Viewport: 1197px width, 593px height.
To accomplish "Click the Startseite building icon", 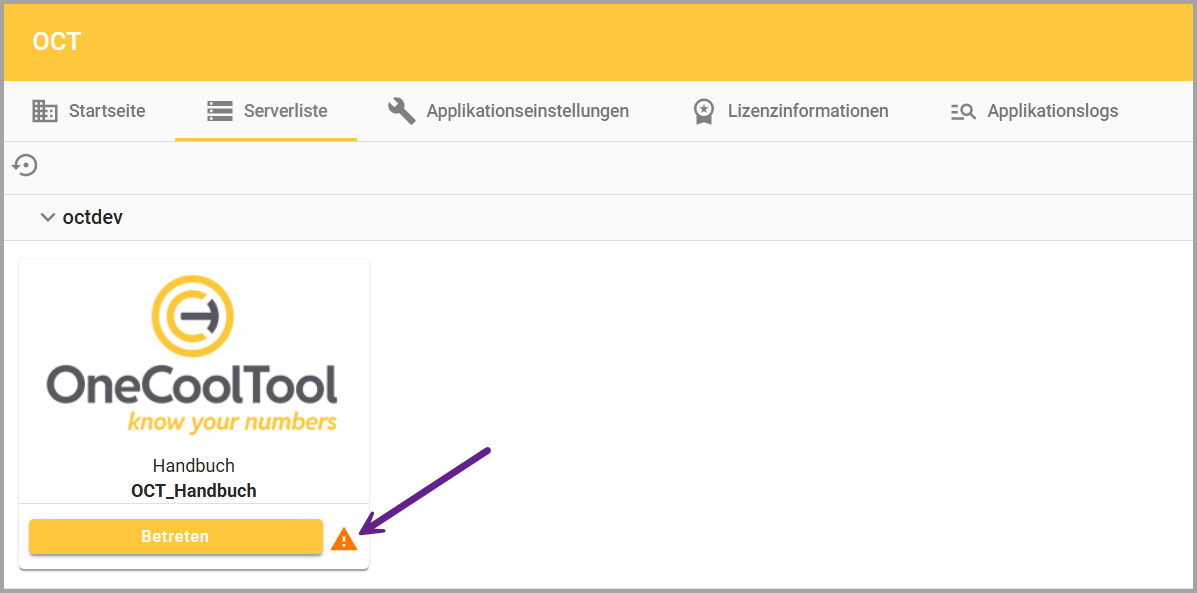I will pos(44,111).
